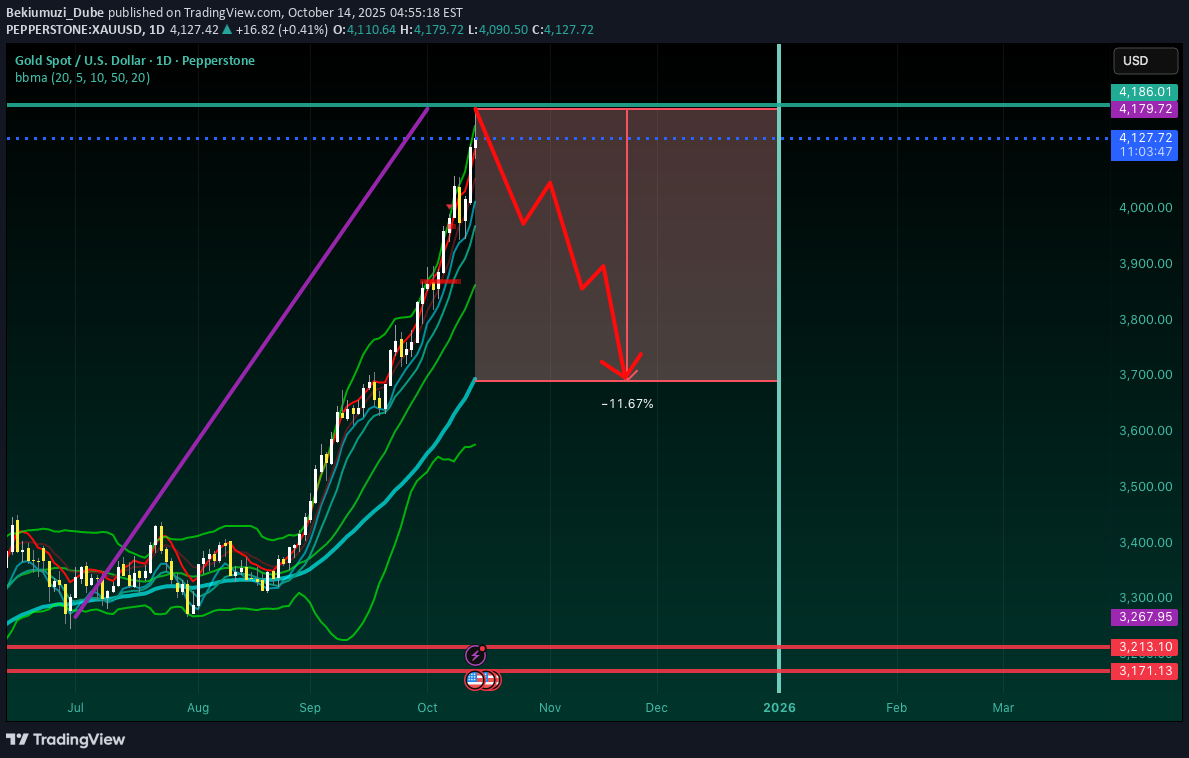1189x758 pixels.
Task: Click the Bekiumuzi_Dube author name
Action: coord(53,13)
